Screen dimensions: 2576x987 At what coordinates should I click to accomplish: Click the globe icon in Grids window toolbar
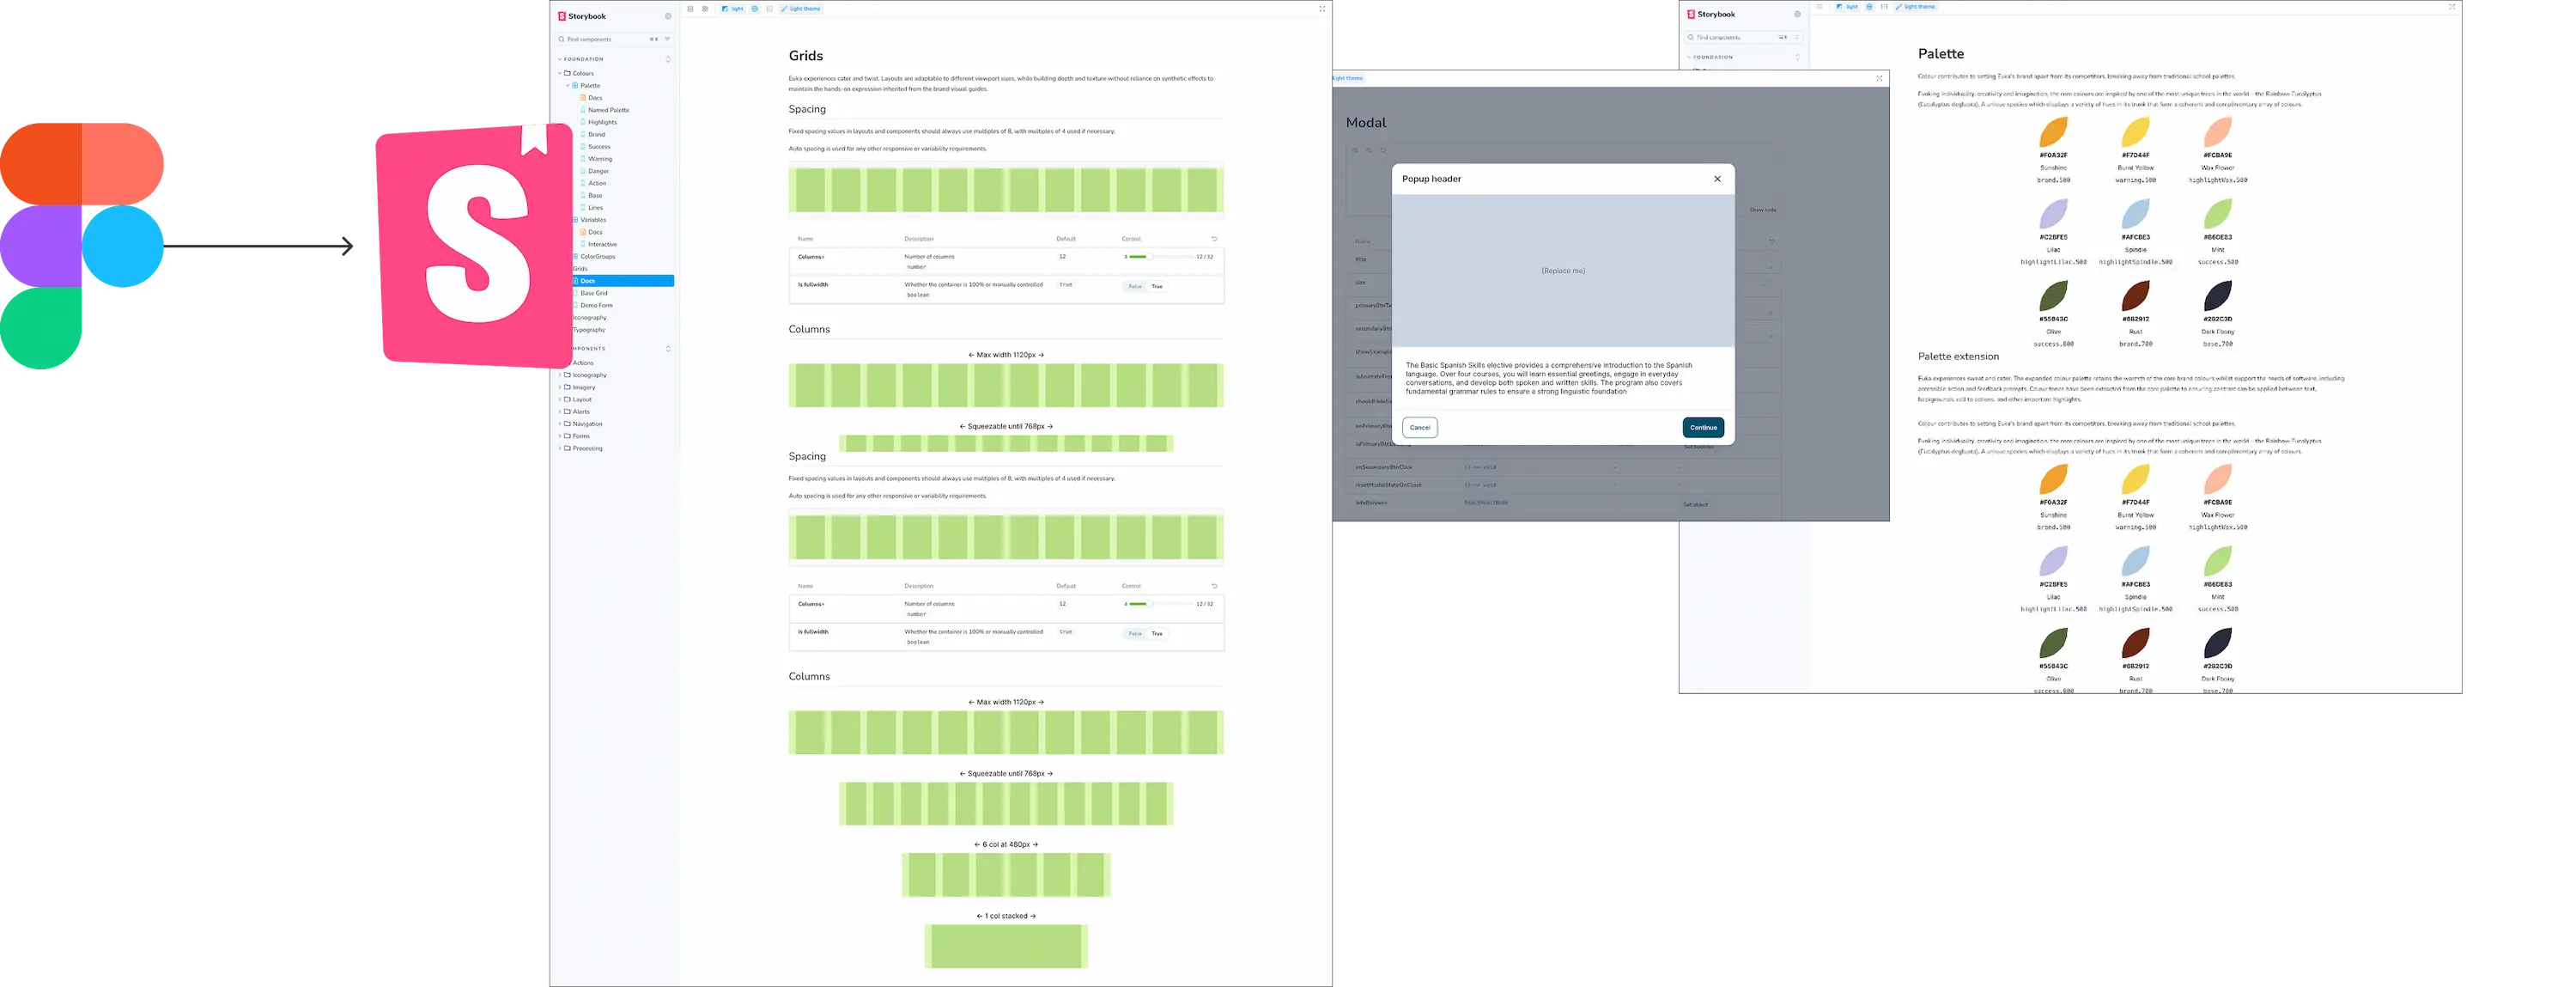(755, 9)
